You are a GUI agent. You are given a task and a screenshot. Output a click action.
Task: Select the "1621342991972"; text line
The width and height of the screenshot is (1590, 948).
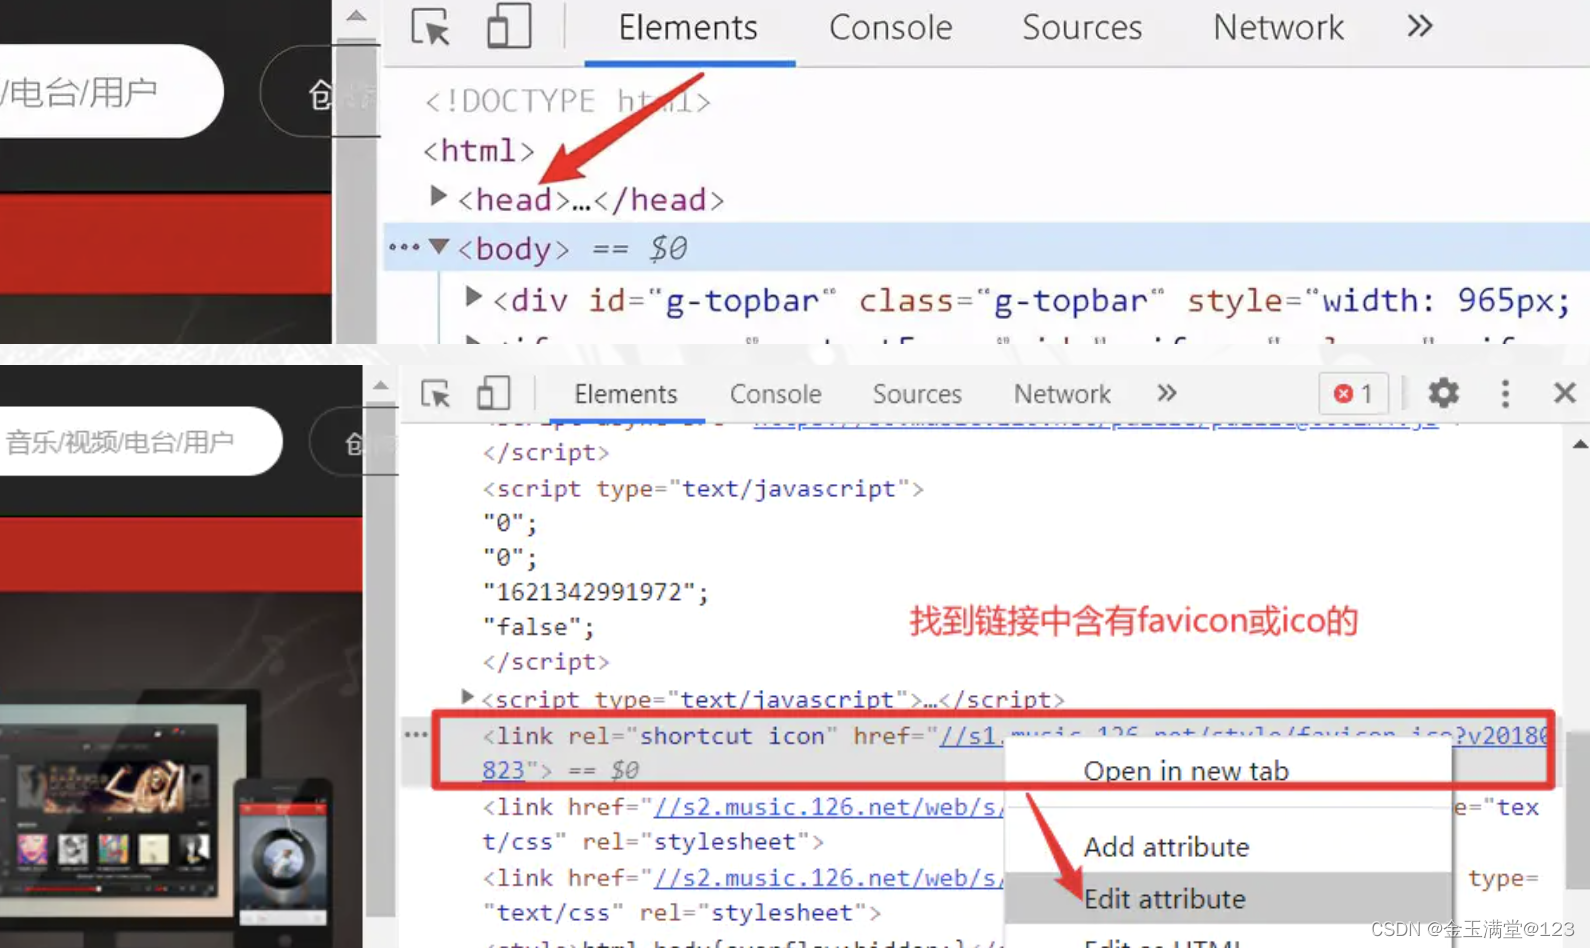596,592
